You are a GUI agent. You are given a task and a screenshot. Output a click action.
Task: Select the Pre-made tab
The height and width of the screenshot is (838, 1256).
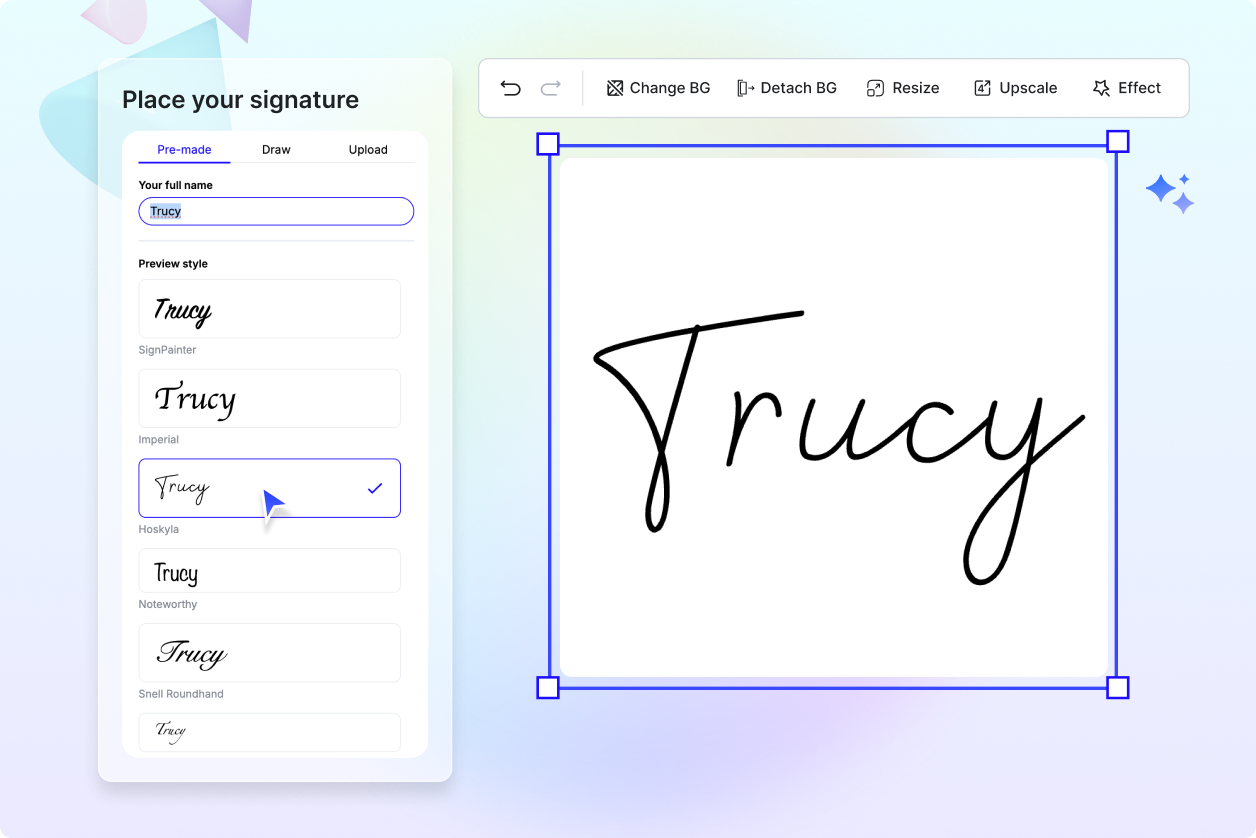click(184, 149)
